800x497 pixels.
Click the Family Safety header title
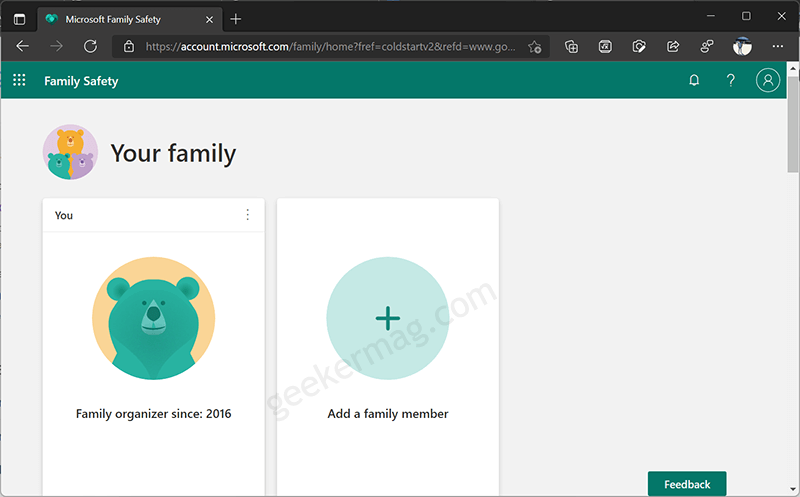tap(81, 81)
